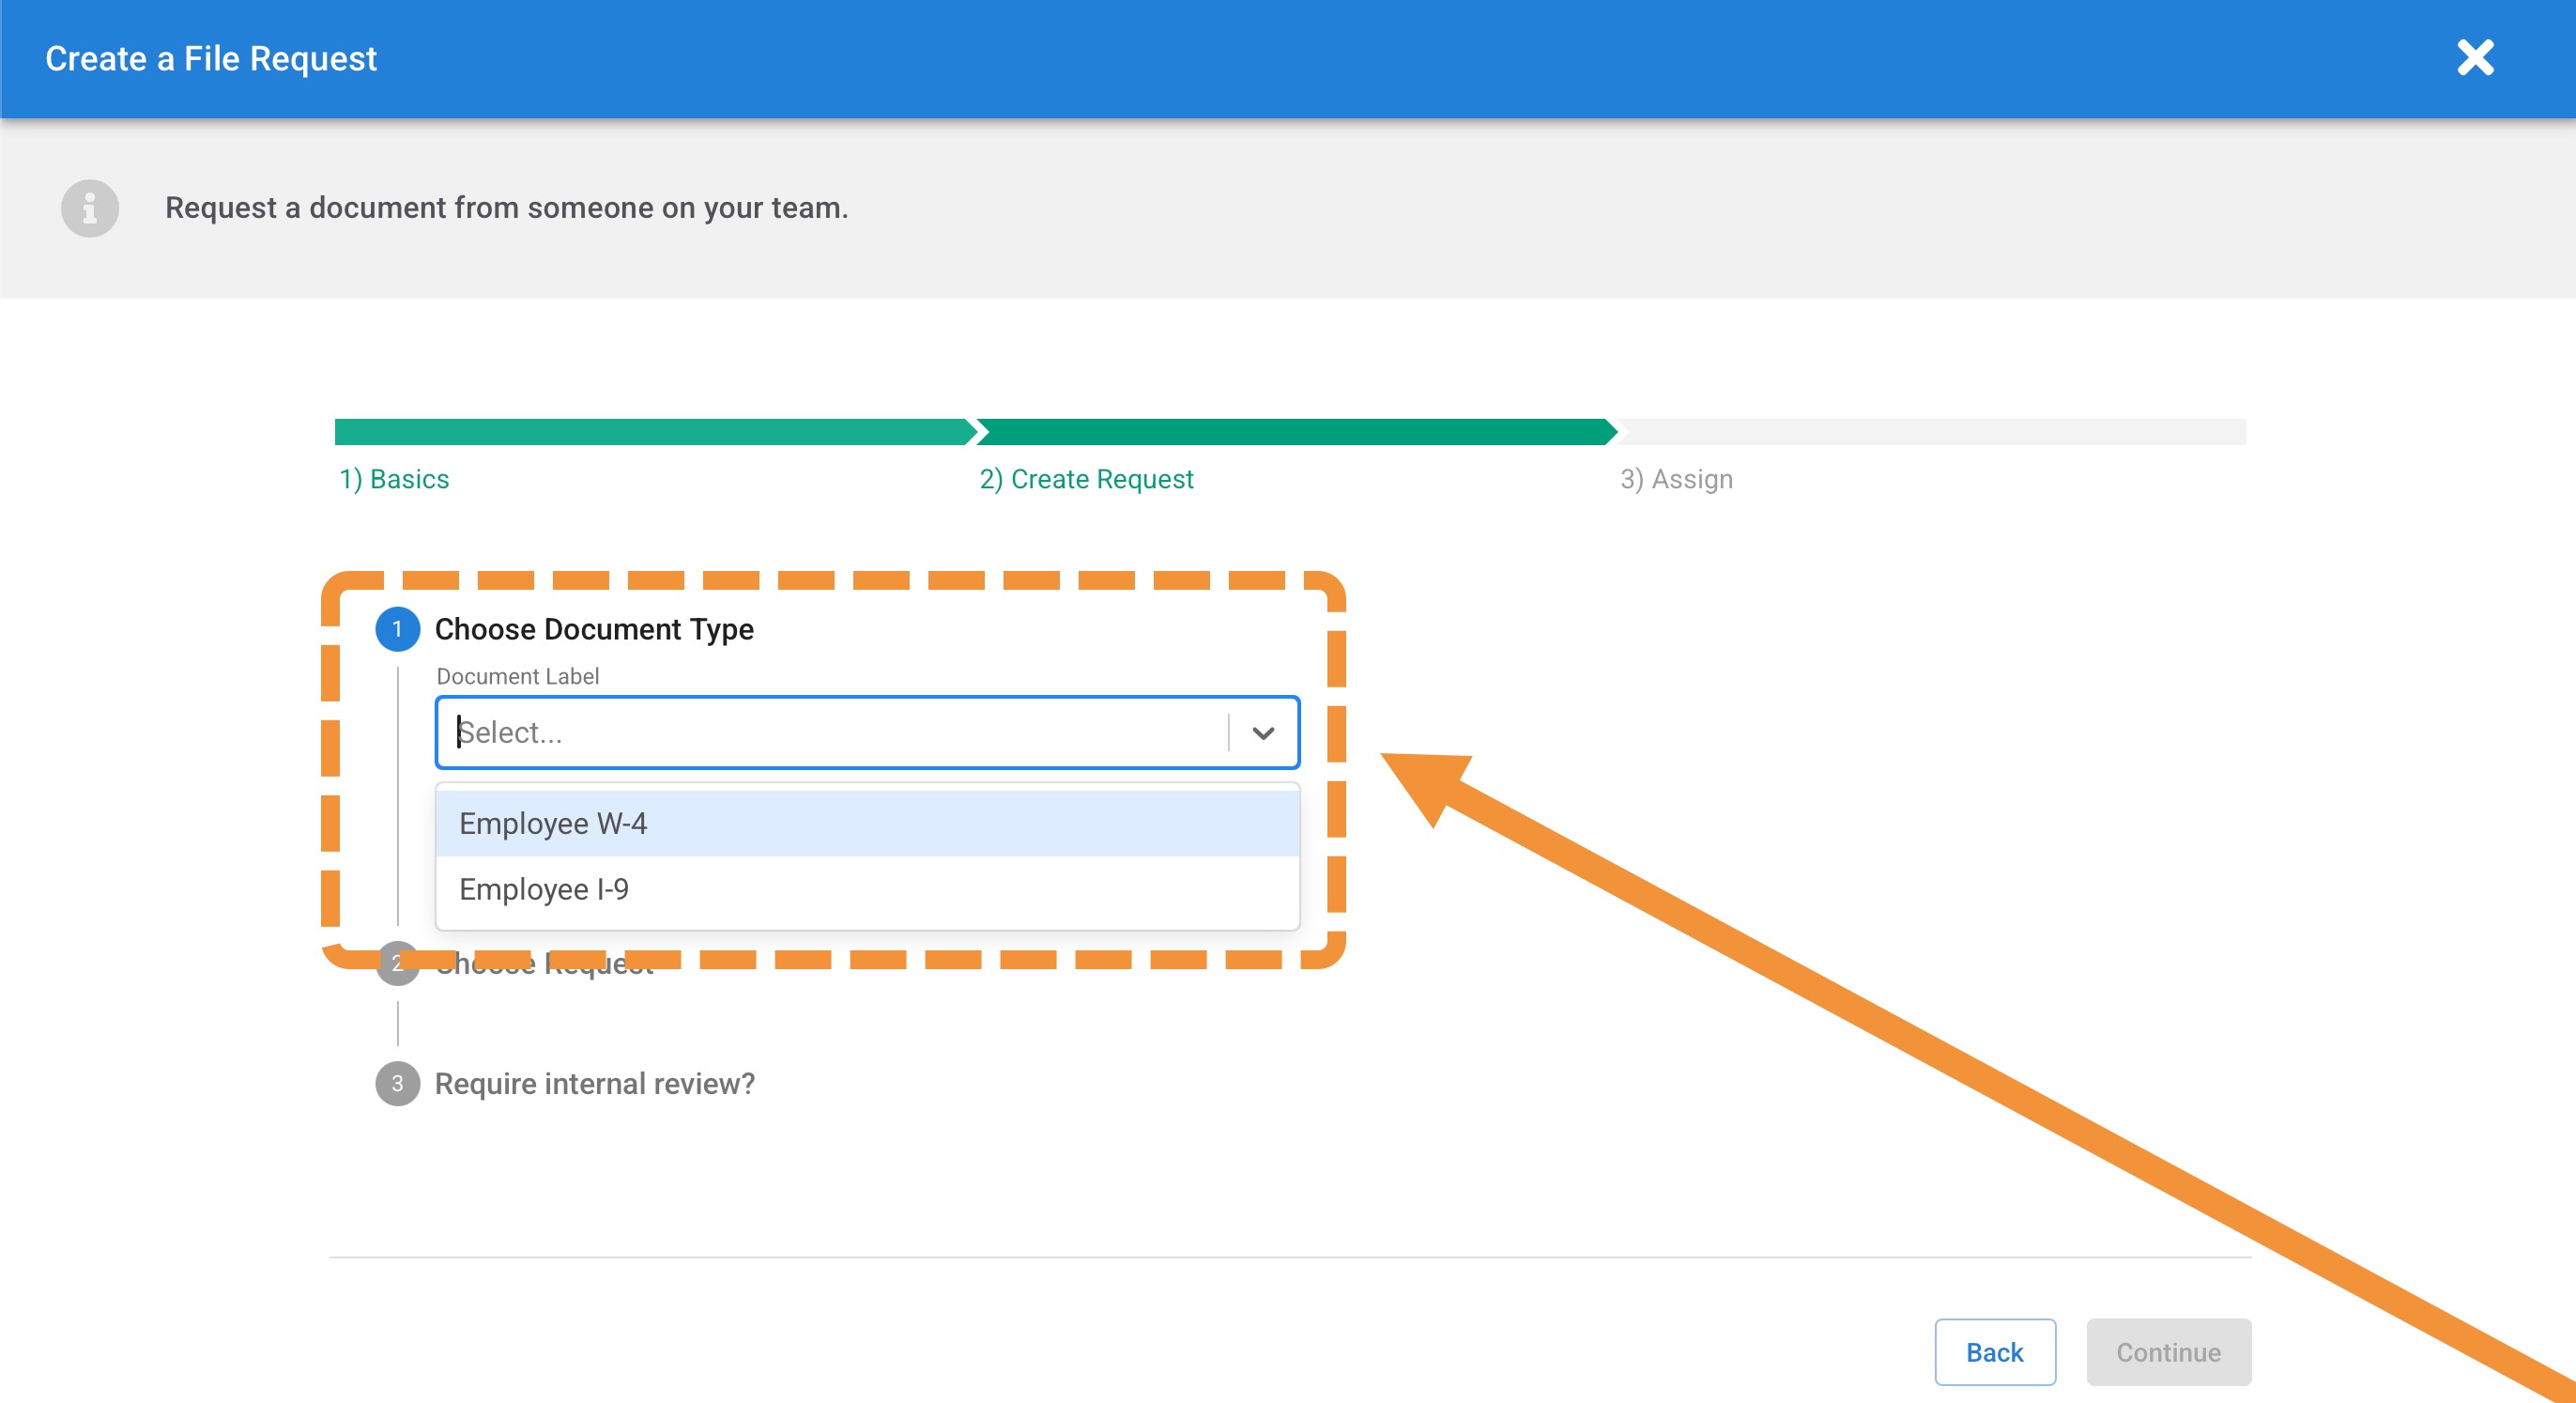Click the Create Request progress segment
This screenshot has height=1403, width=2576.
(1294, 432)
